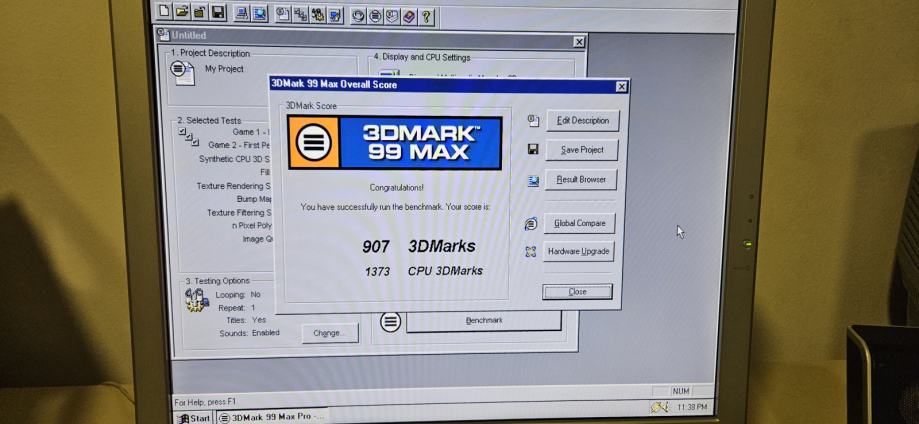Click the icon beside Hardware Upgrade

pos(530,252)
